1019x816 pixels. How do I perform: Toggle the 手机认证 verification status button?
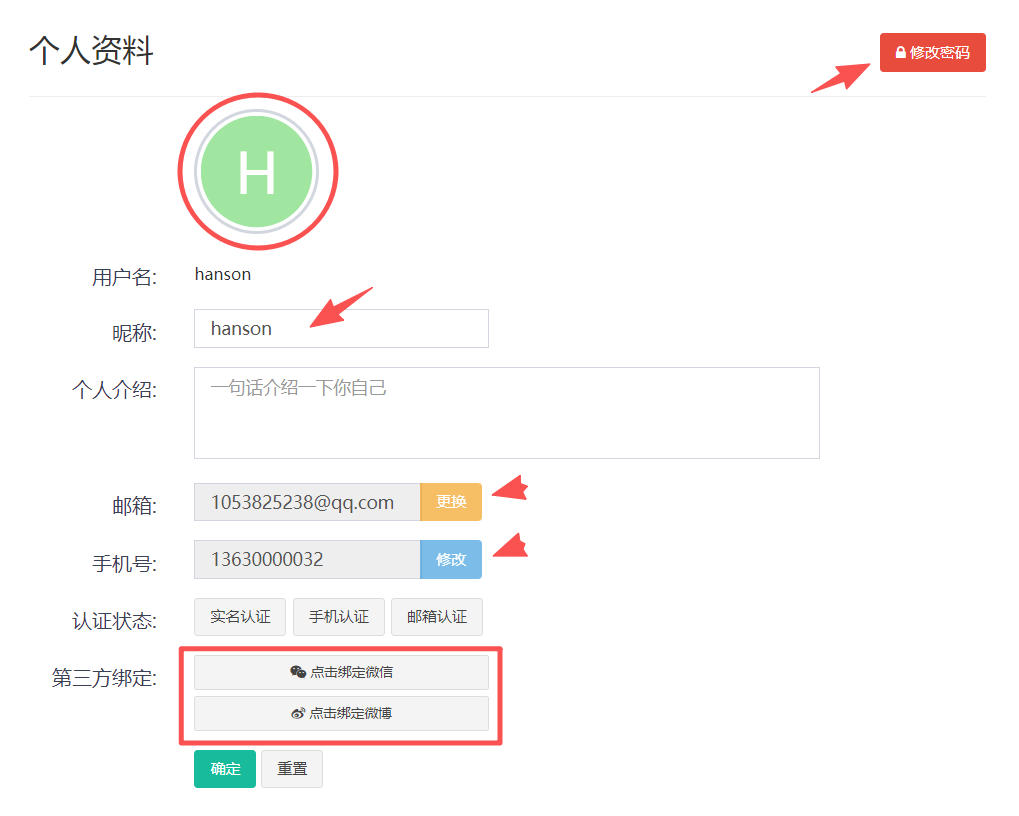click(x=339, y=617)
